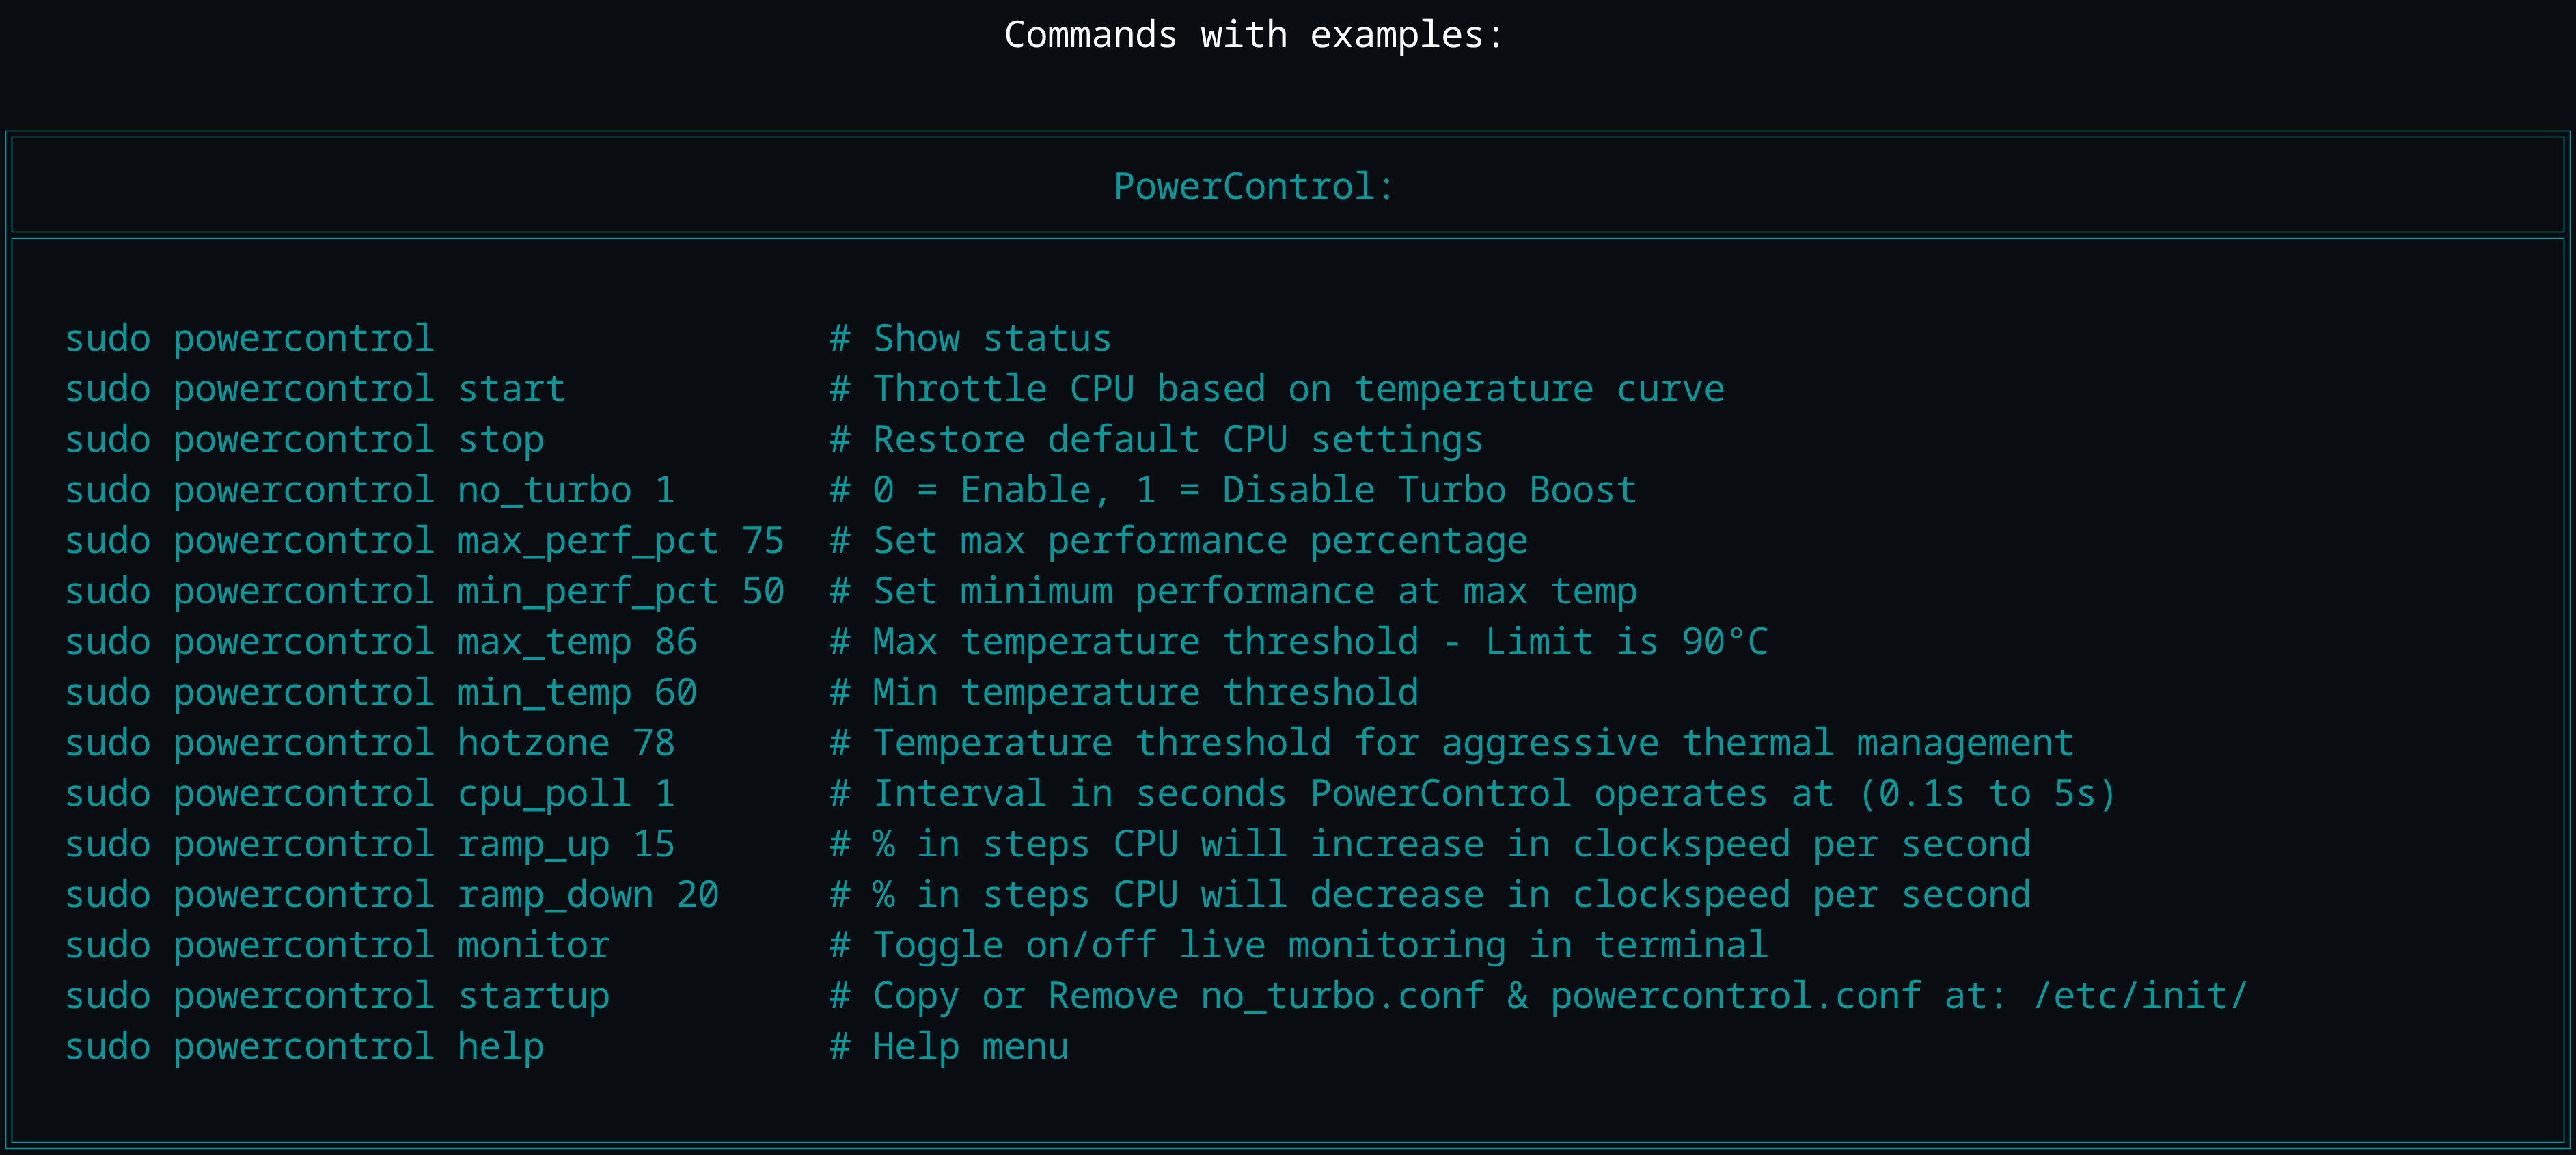
Task: Click the '# Help menu' comment
Action: pos(949,1046)
